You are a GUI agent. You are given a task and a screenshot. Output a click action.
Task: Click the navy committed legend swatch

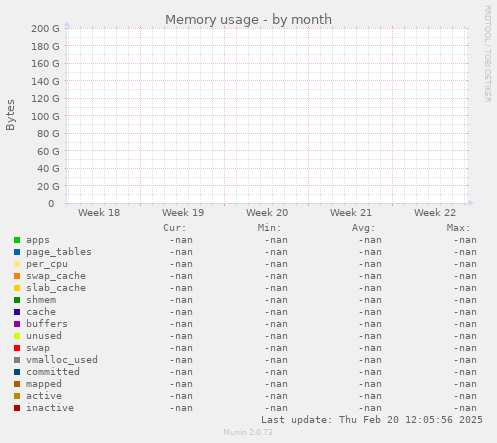(x=17, y=372)
